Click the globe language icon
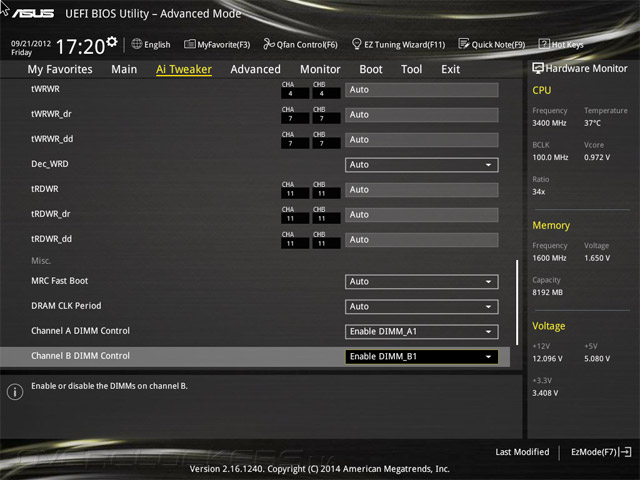 coord(137,44)
